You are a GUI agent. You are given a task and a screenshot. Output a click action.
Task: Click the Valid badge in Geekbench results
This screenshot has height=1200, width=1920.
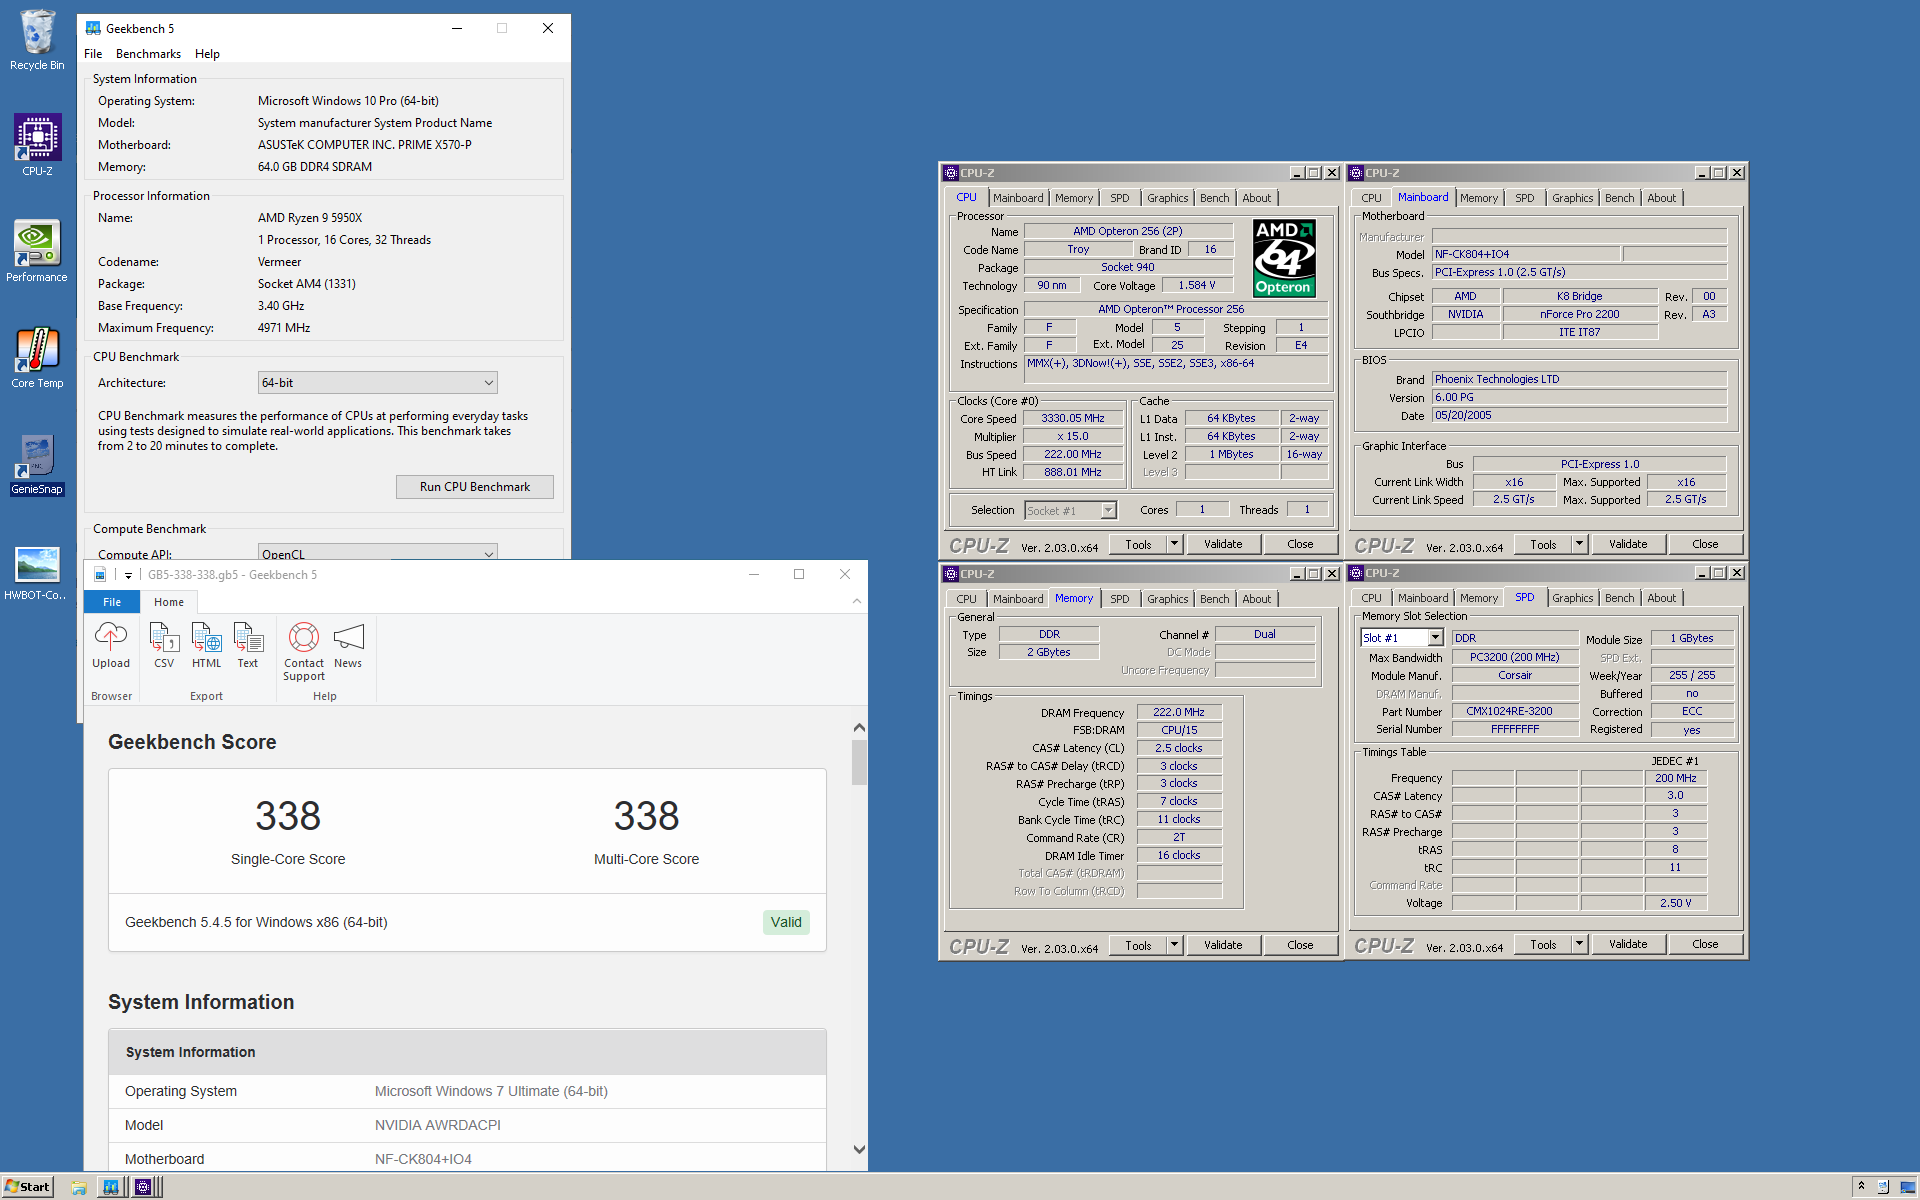(x=786, y=922)
